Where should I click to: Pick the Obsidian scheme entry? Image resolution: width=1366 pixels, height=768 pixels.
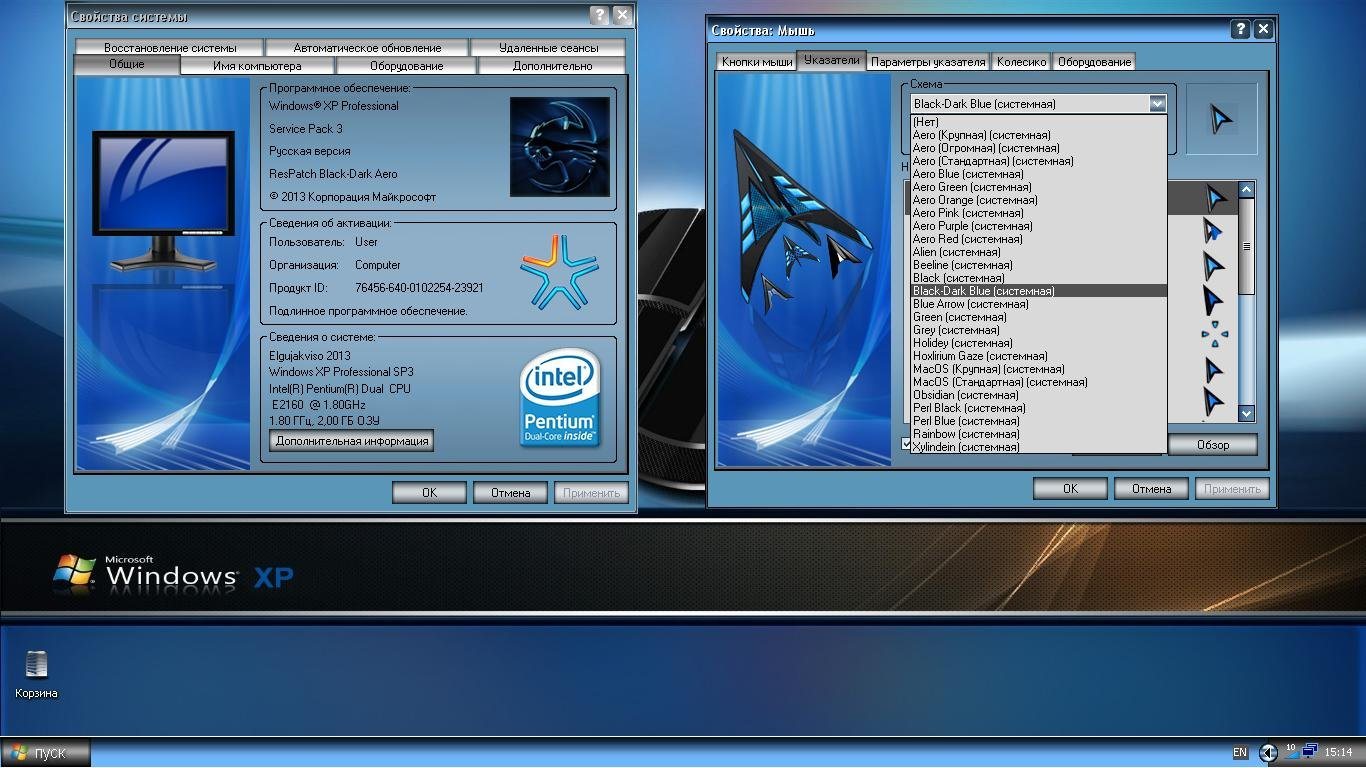coord(1038,395)
